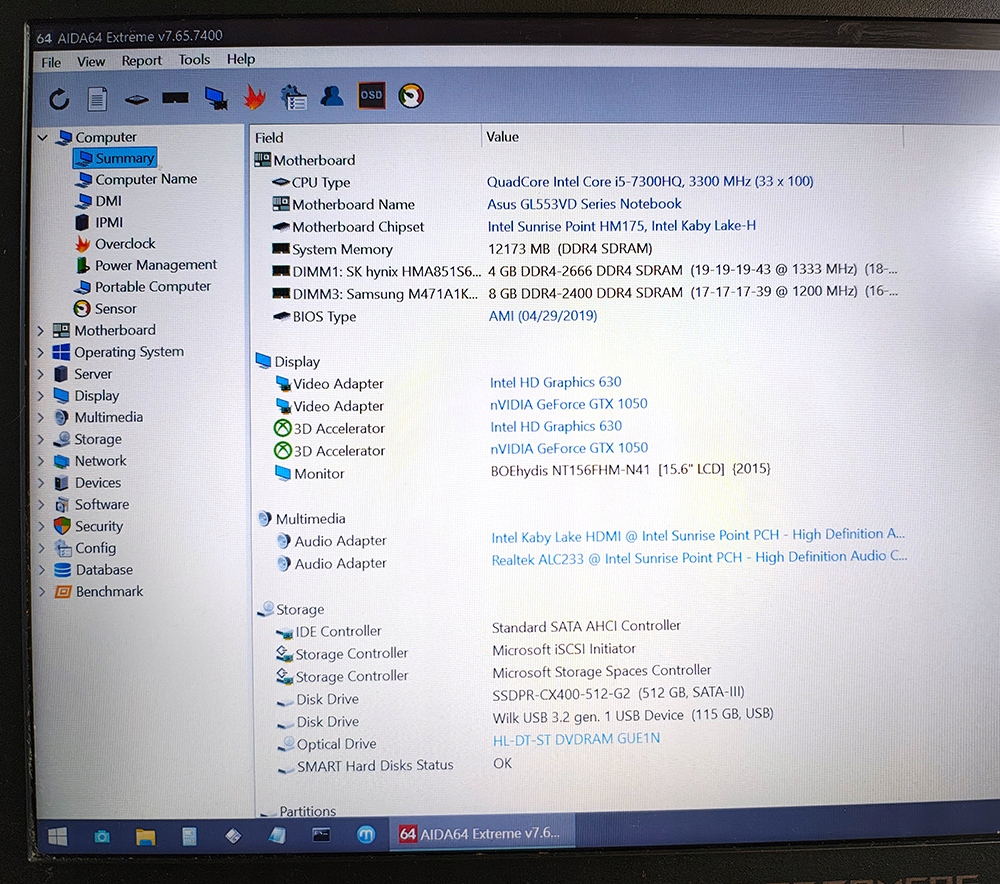Click the flame System Stability Test icon

click(x=254, y=98)
